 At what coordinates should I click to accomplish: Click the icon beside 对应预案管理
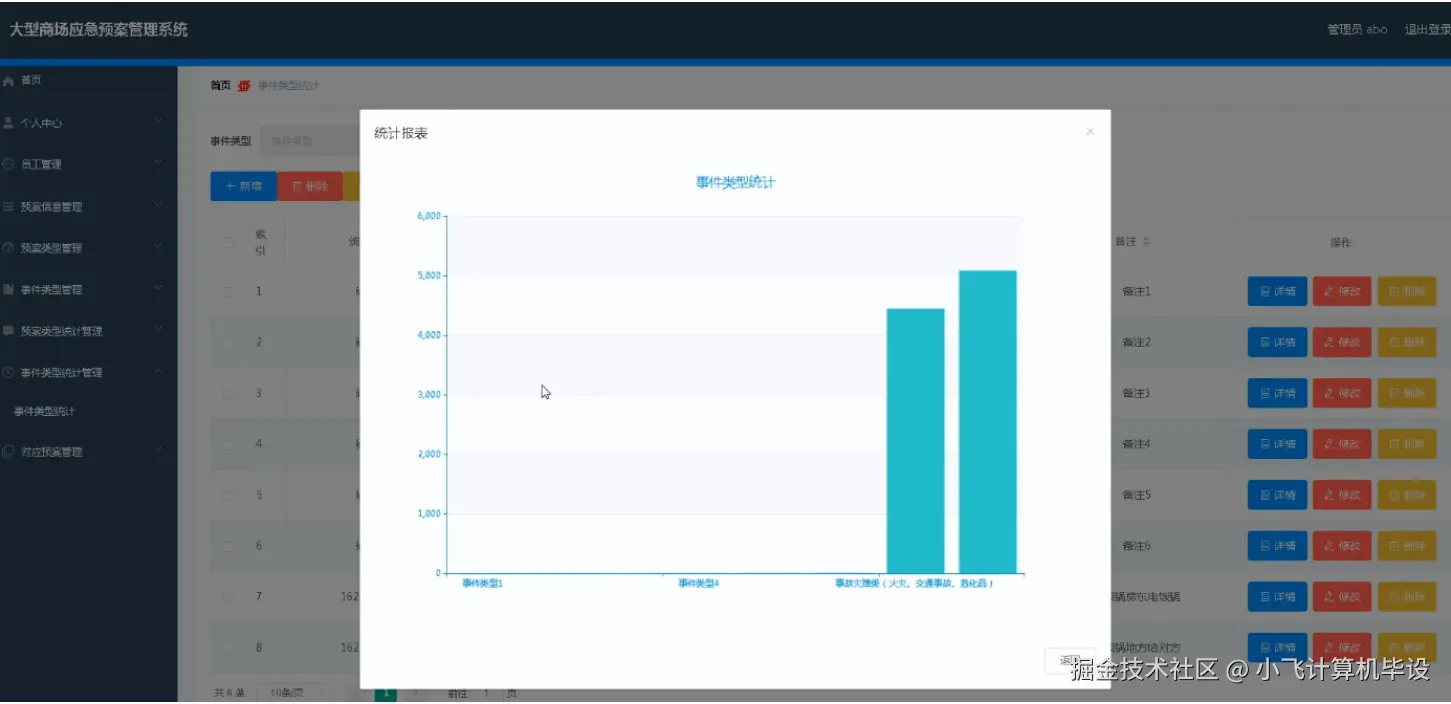pos(9,452)
